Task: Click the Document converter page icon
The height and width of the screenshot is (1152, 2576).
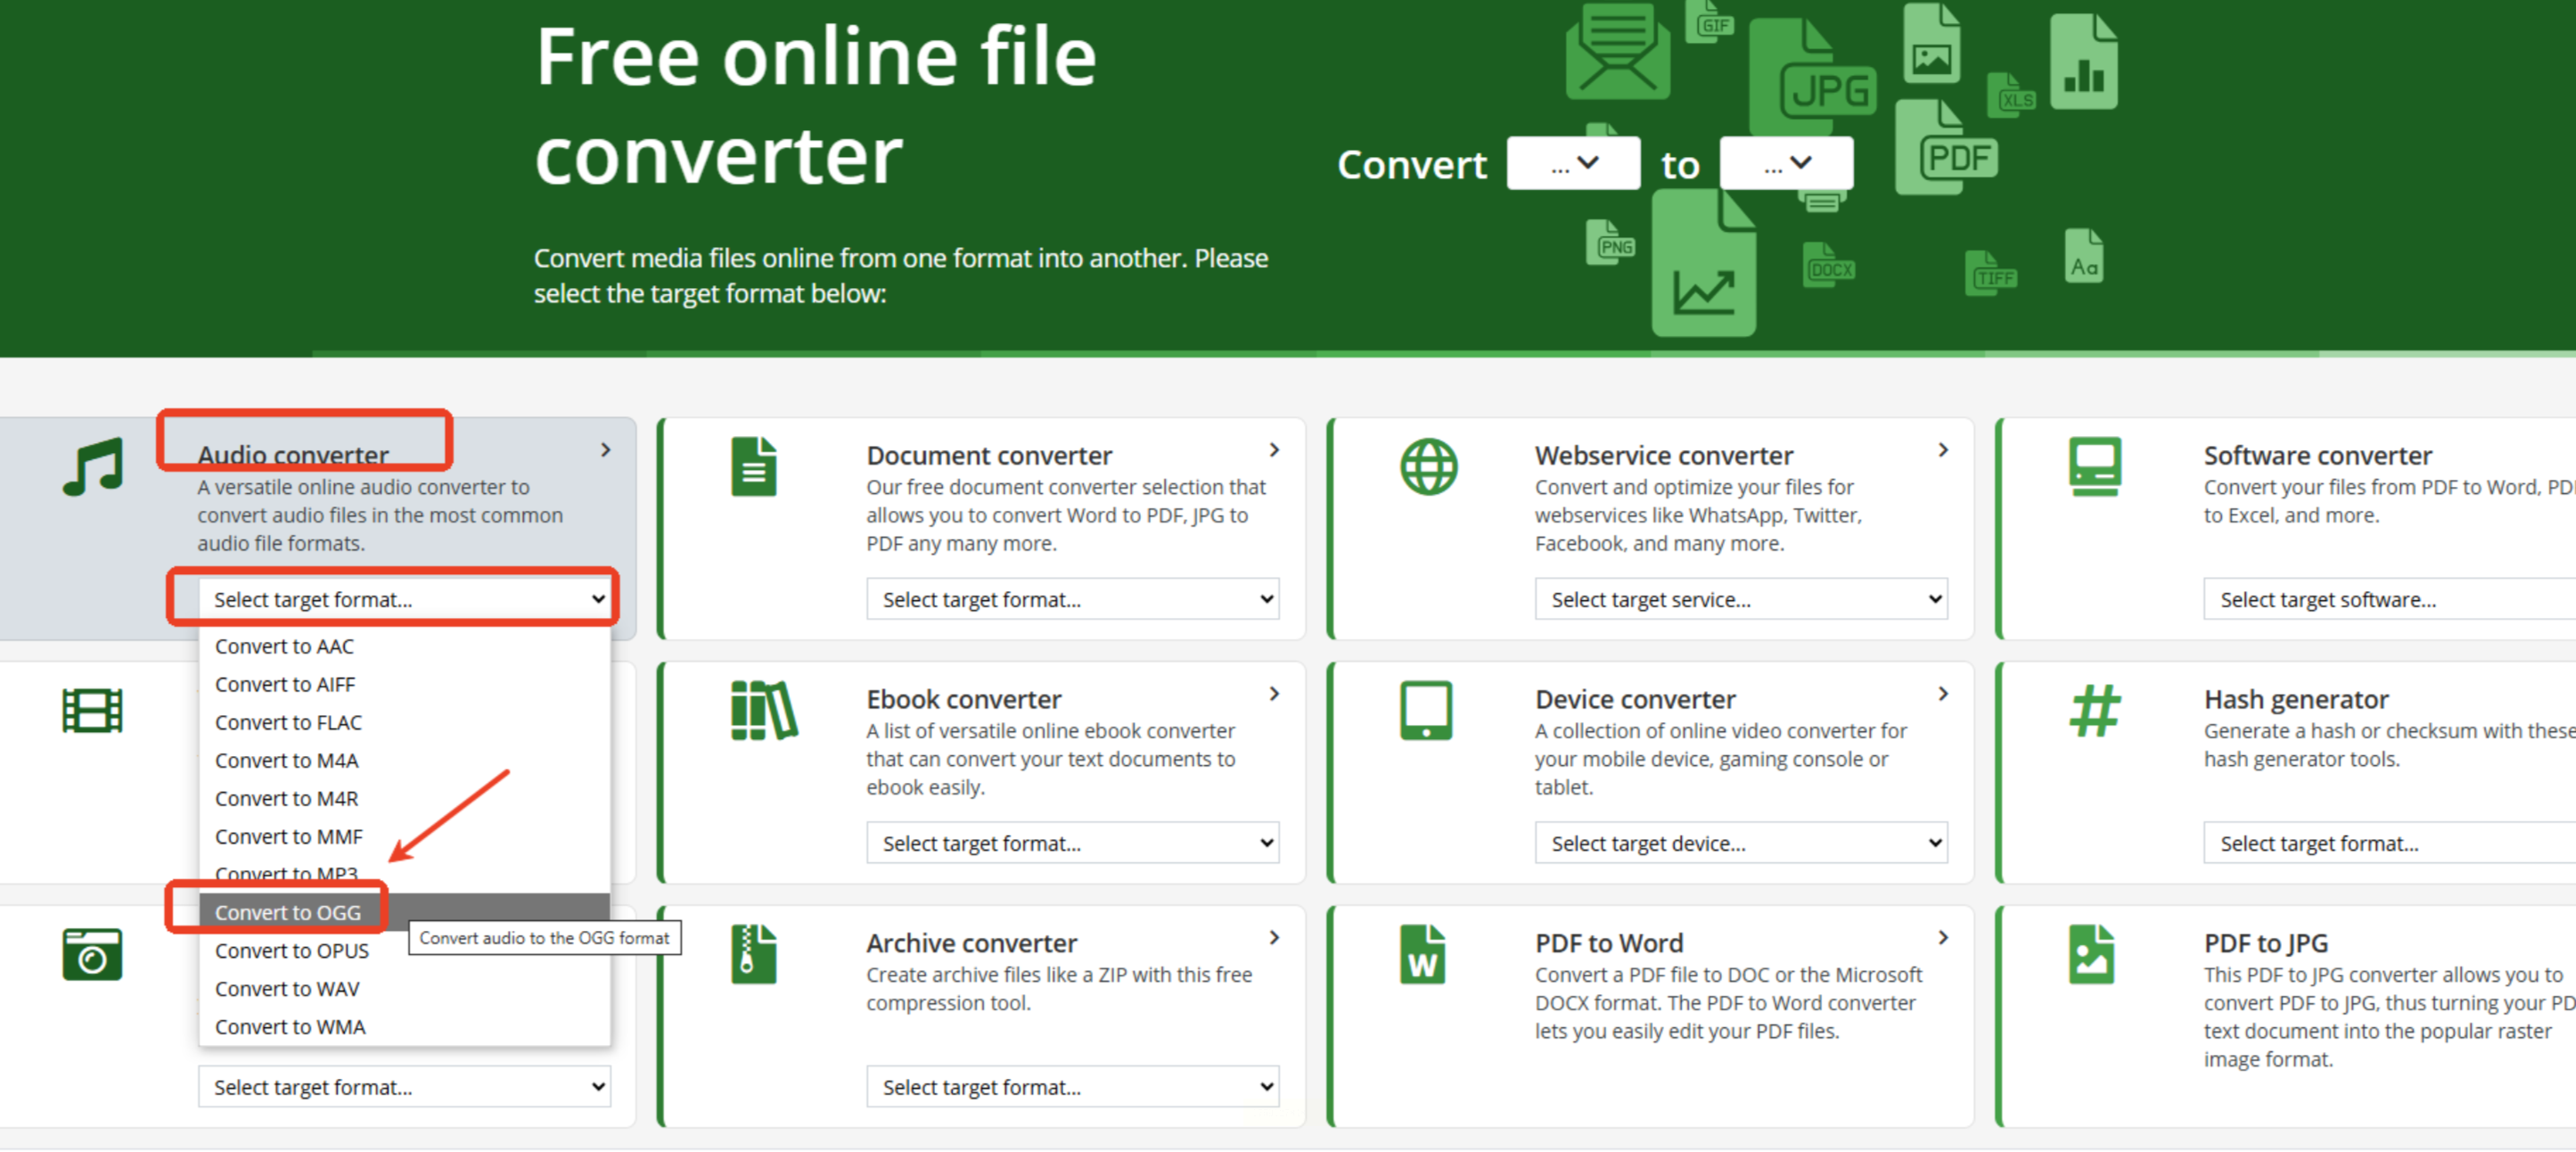Action: 753,467
